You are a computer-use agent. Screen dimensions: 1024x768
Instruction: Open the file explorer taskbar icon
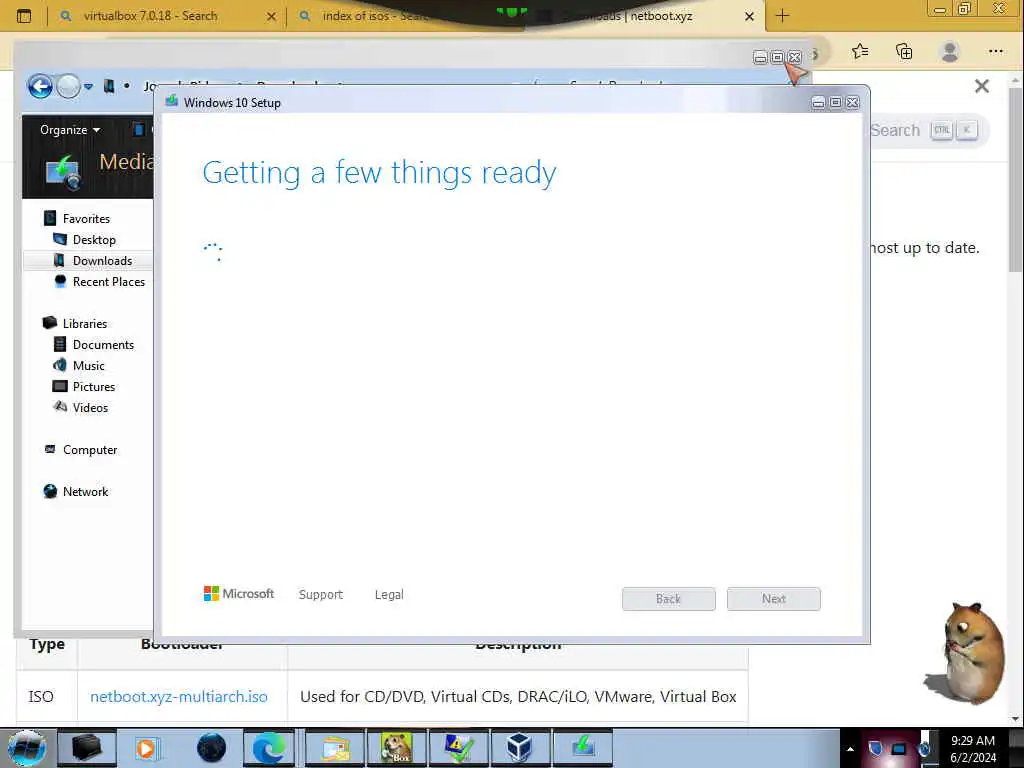tap(334, 748)
